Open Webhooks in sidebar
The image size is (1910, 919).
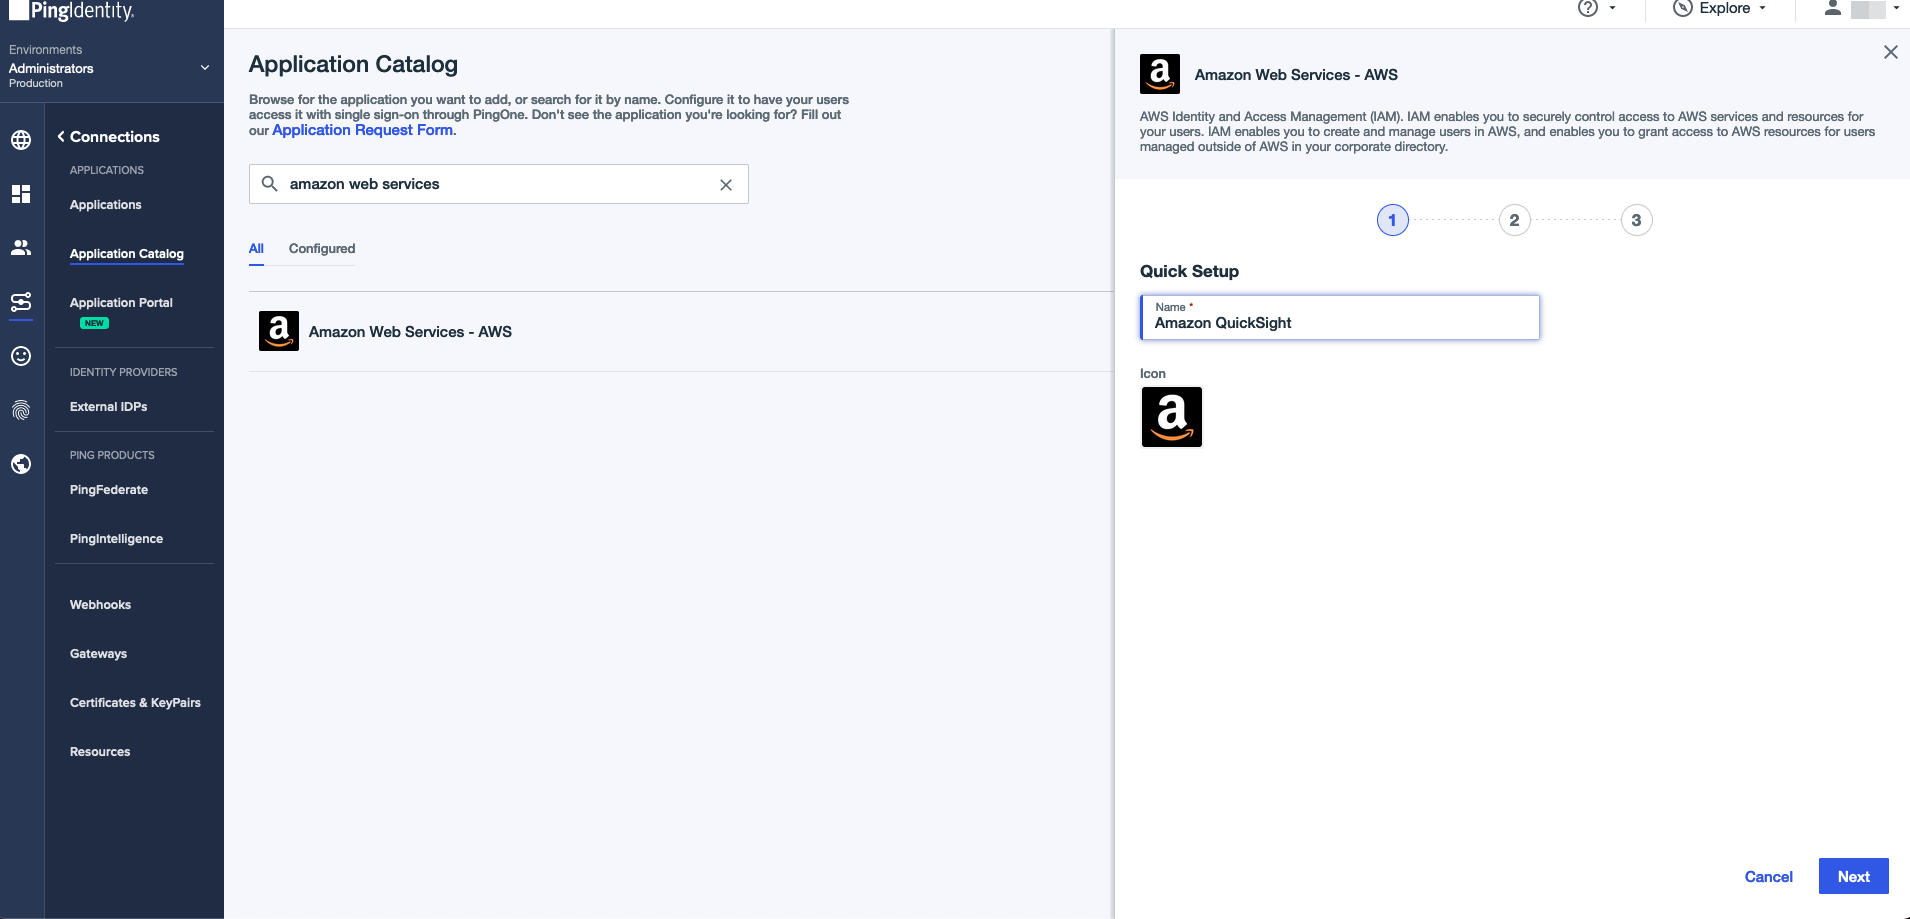(x=100, y=605)
